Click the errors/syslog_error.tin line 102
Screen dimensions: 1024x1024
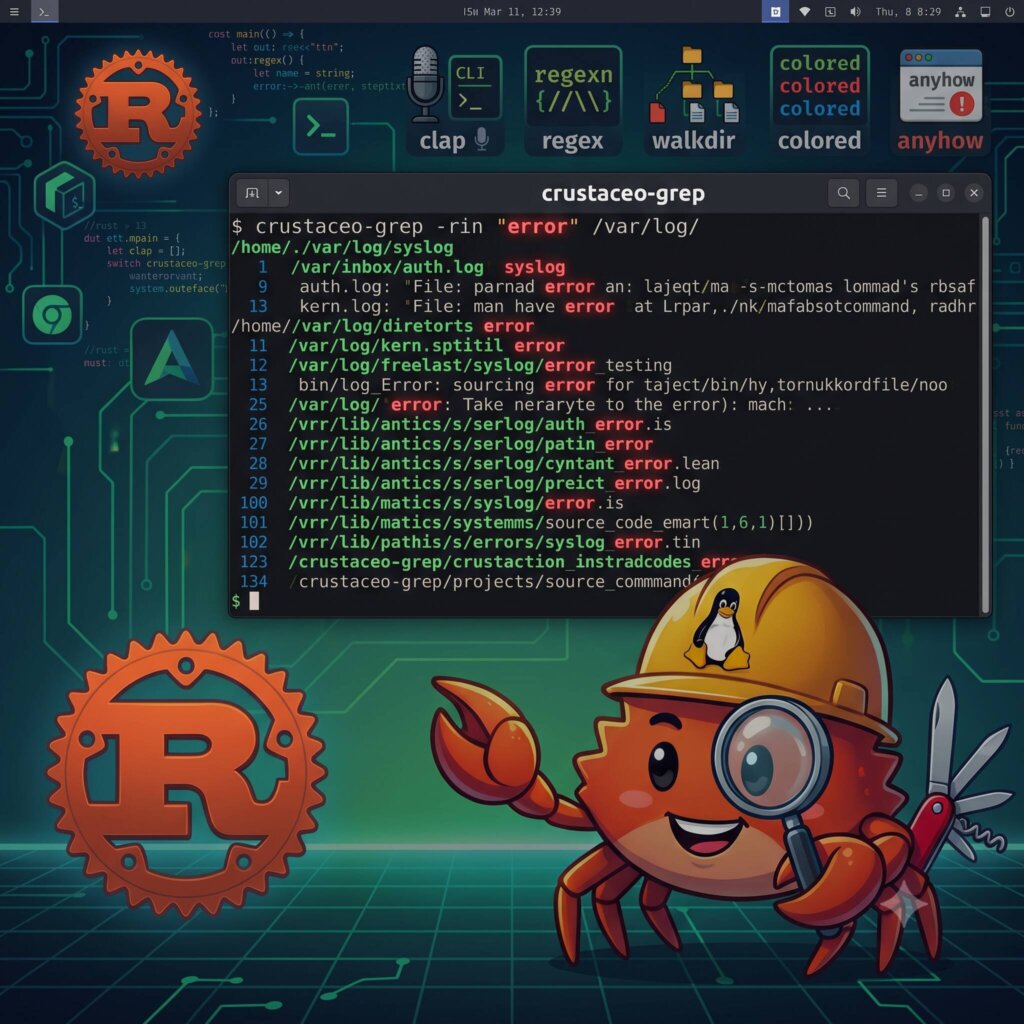tap(471, 541)
